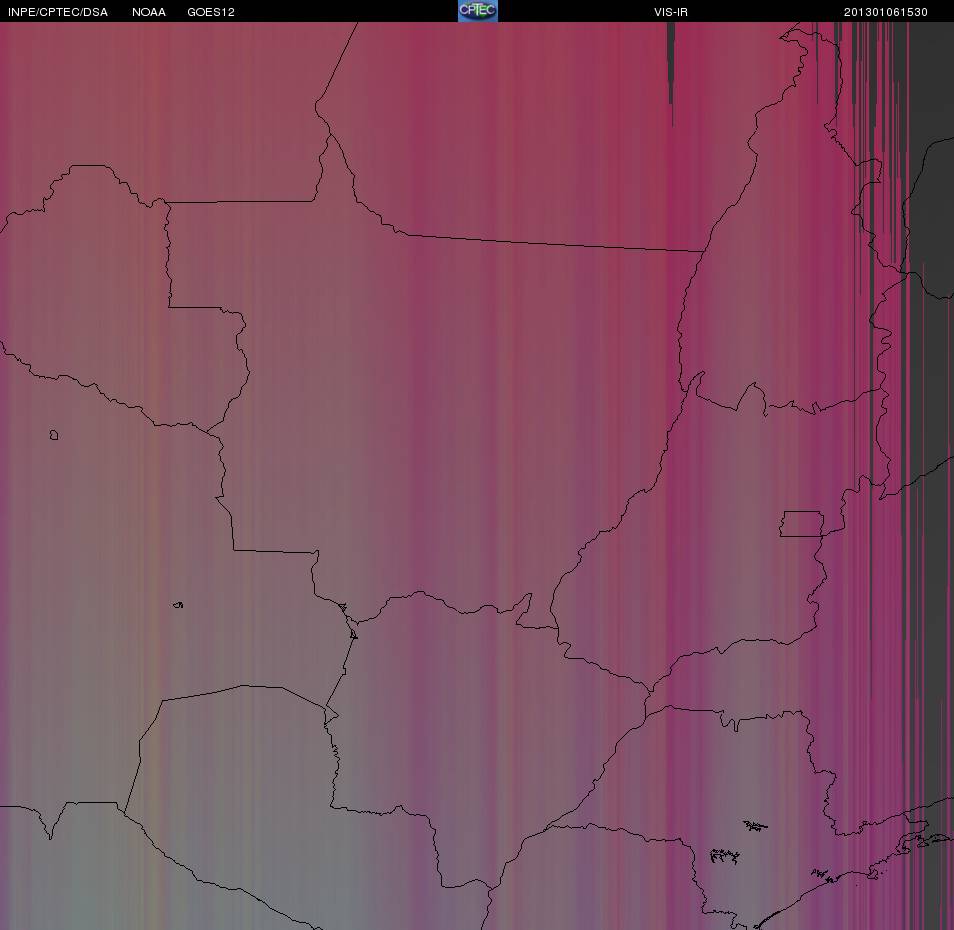Image resolution: width=954 pixels, height=930 pixels.
Task: Click the INPE/CPTEC/DSA header text
Action: pyautogui.click(x=58, y=12)
